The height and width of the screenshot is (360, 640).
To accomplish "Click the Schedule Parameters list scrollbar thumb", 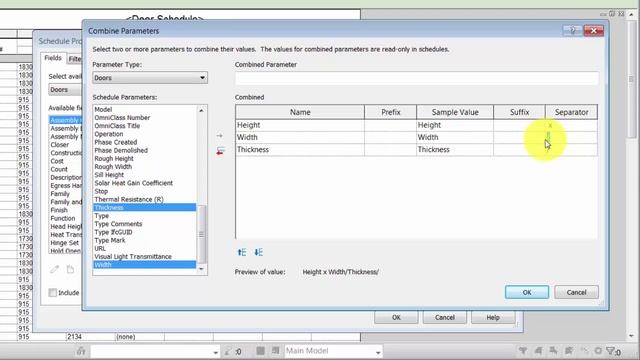I will [202, 234].
